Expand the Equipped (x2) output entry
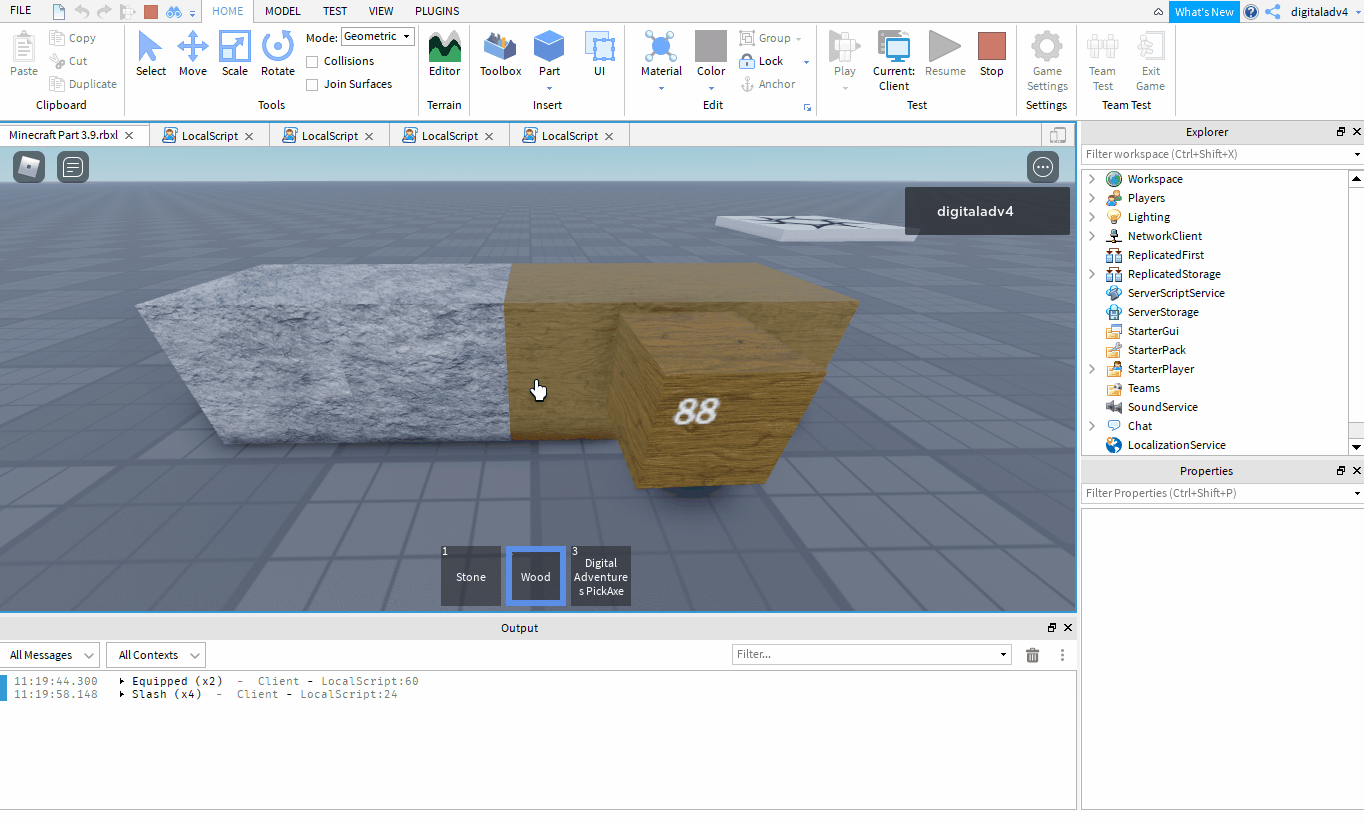Viewport: 1364px width, 825px height. point(122,681)
